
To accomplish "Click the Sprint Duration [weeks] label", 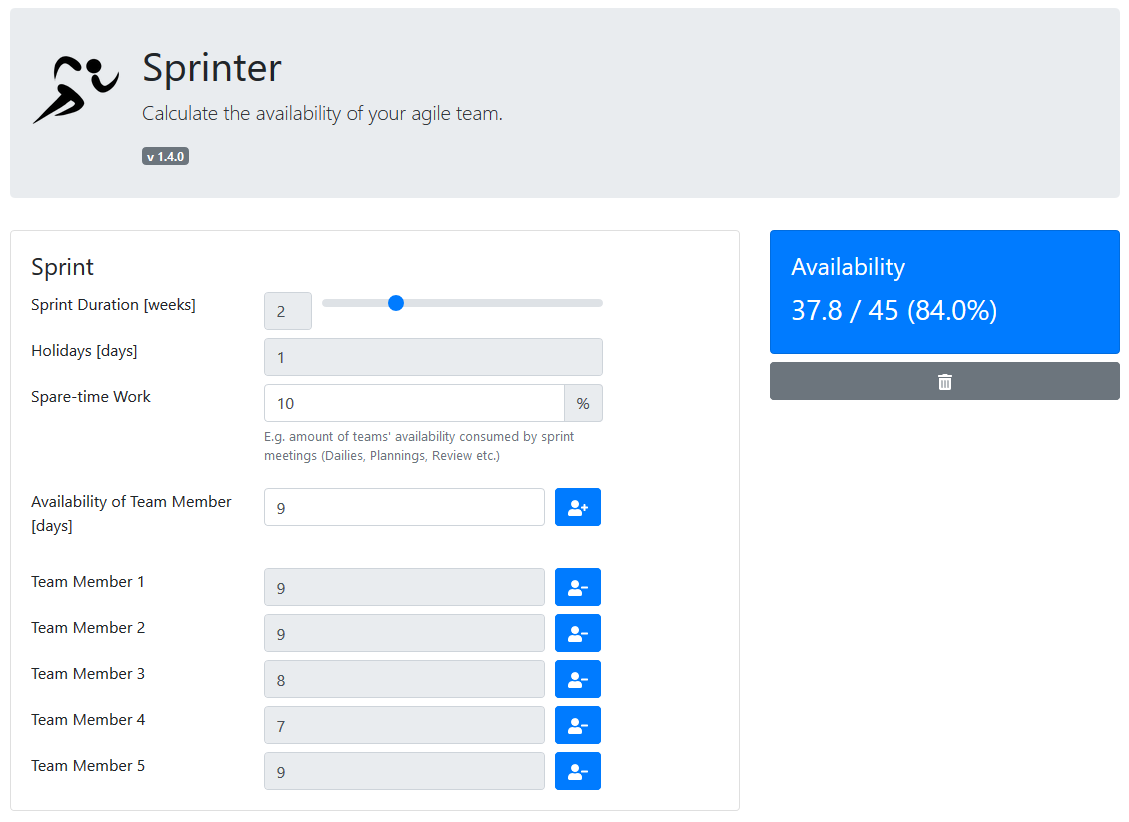I will [113, 304].
